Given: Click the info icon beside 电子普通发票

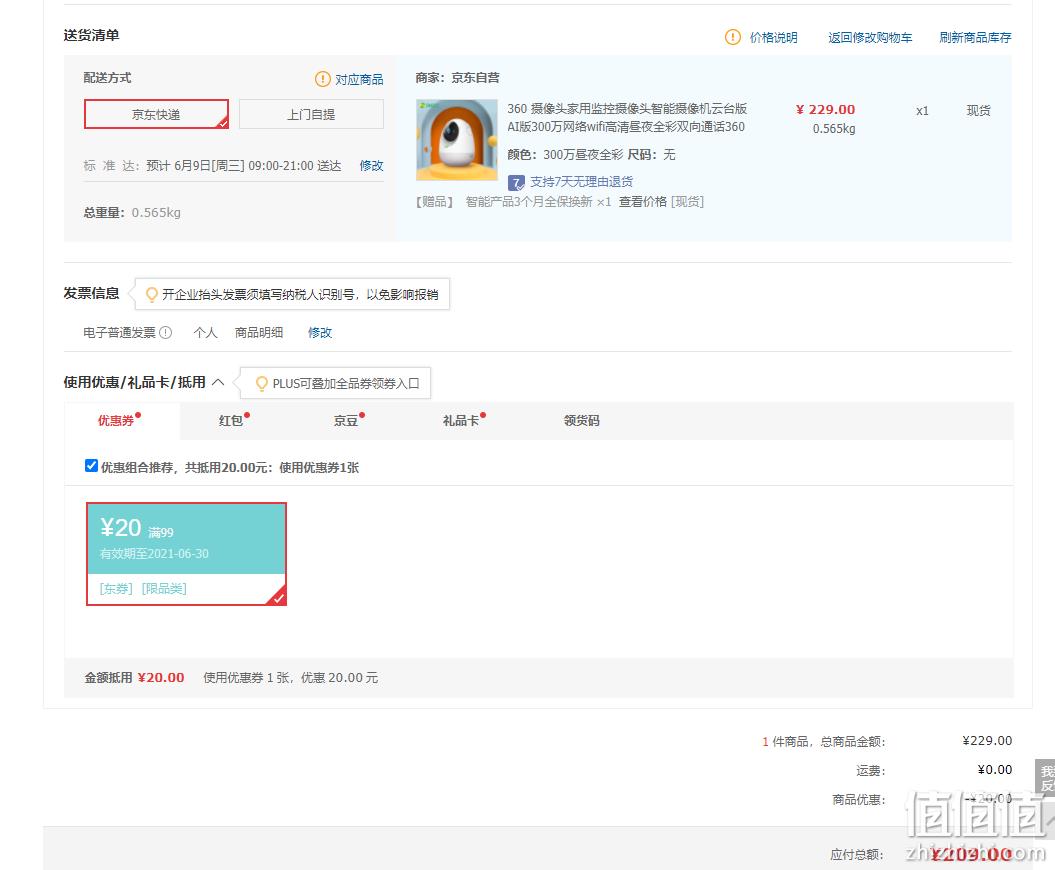Looking at the screenshot, I should 166,332.
